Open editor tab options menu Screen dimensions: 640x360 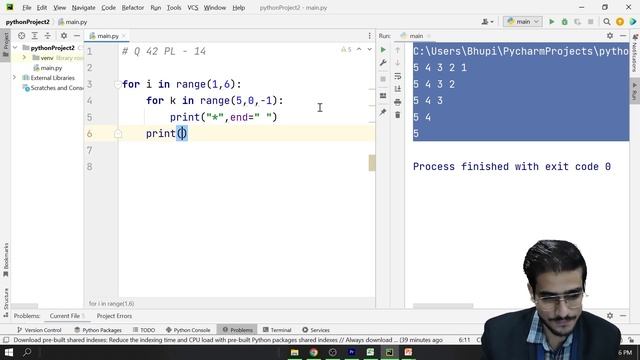(369, 36)
